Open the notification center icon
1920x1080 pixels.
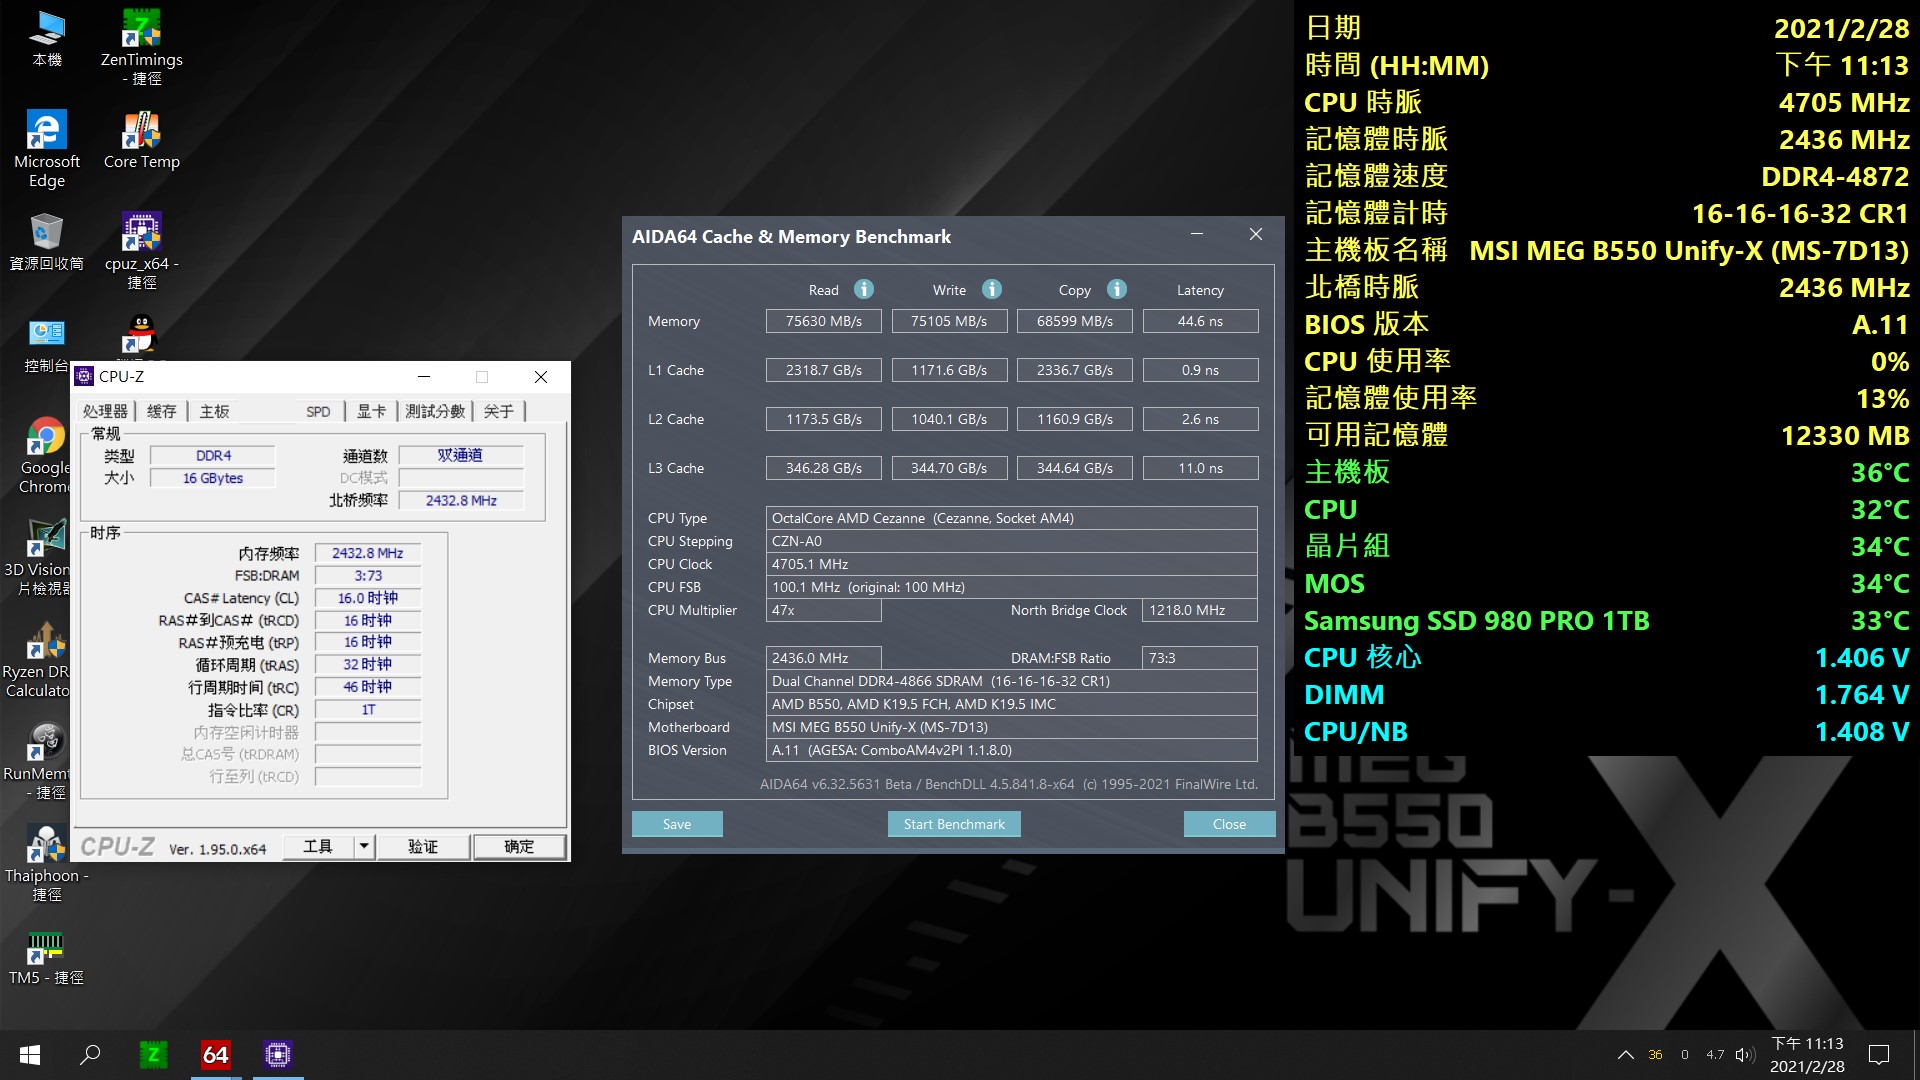point(1879,1055)
